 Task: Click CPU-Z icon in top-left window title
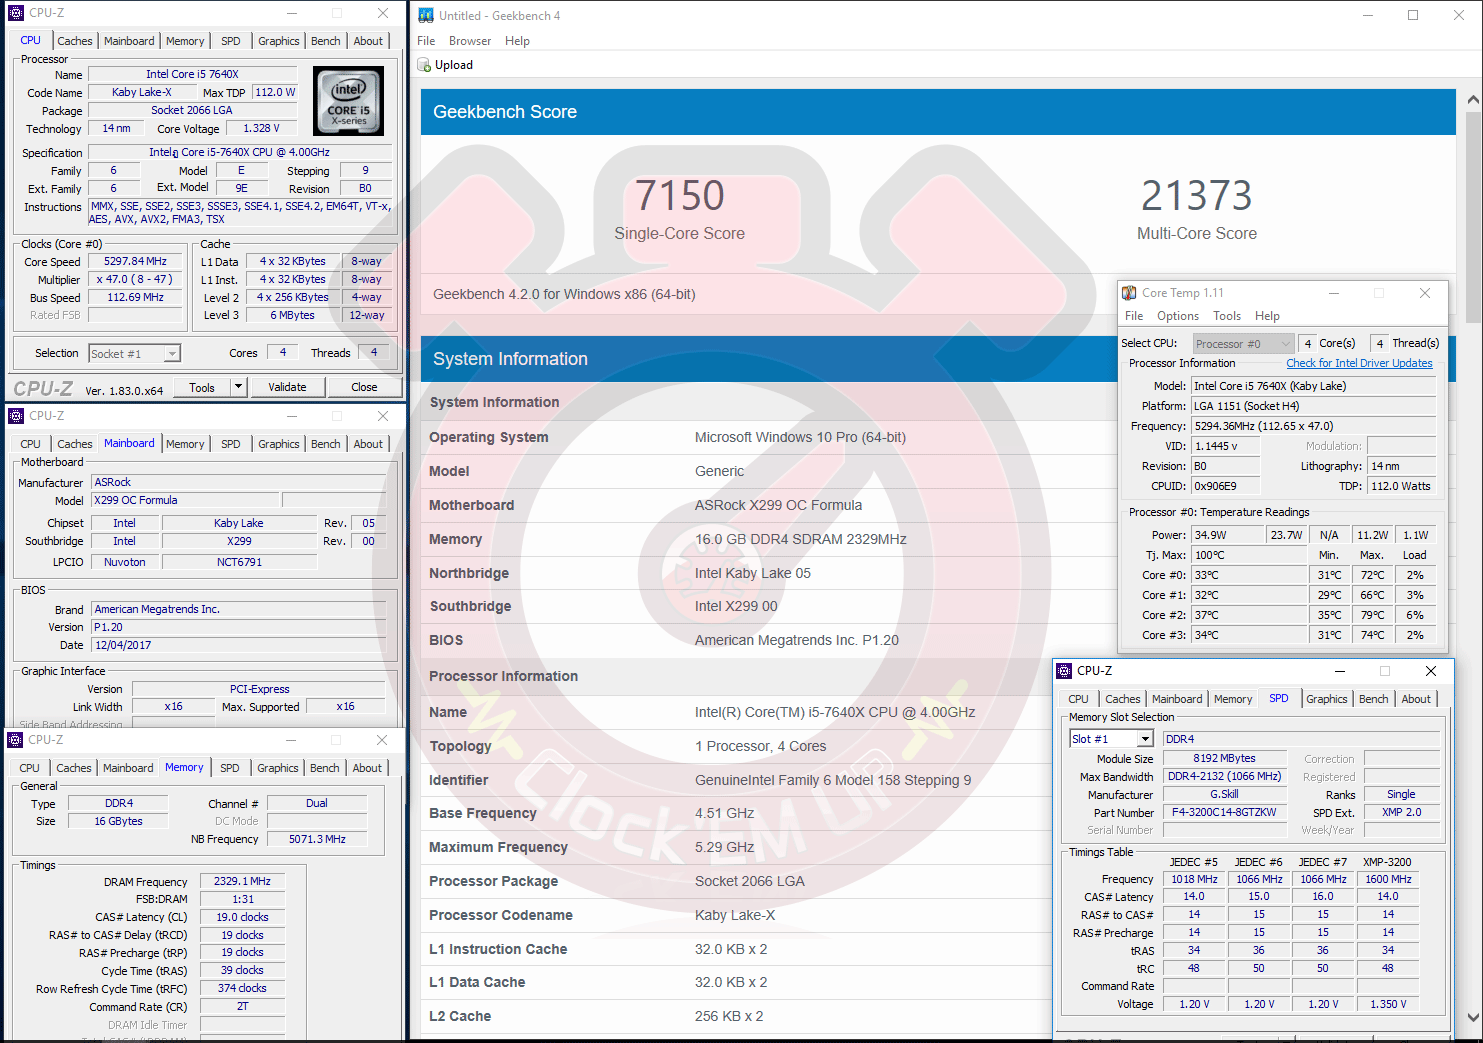click(x=15, y=13)
